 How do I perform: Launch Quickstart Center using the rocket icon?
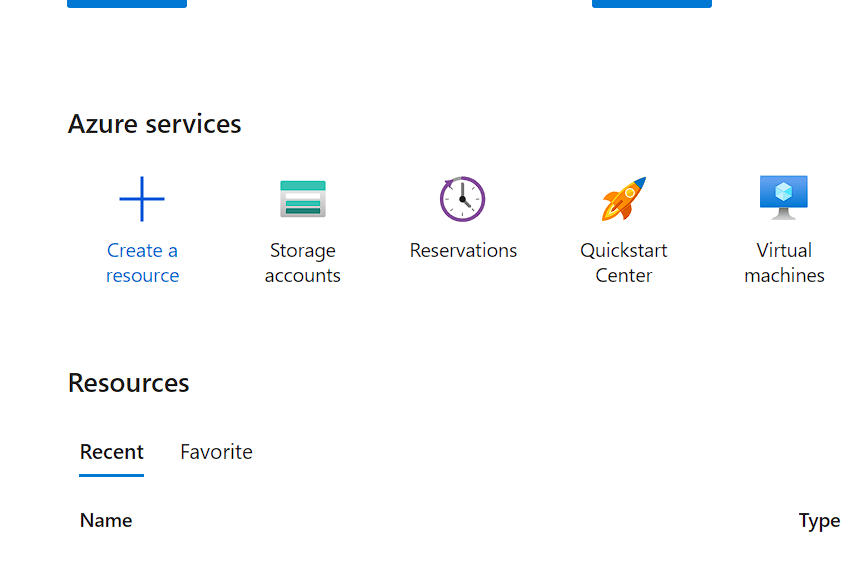coord(624,199)
